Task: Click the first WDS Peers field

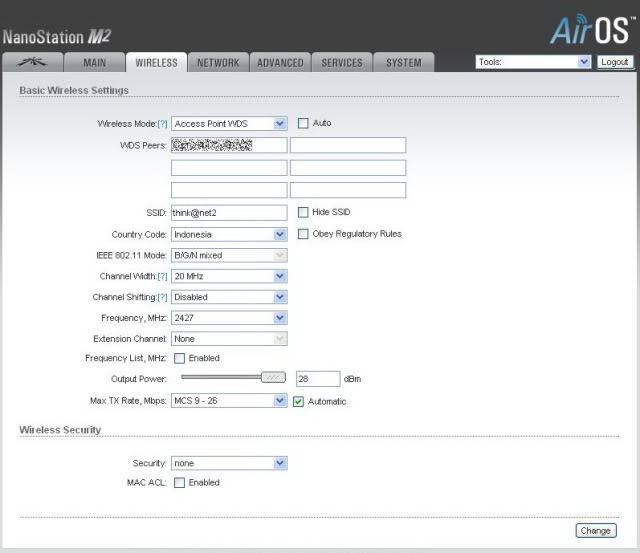Action: coord(229,145)
